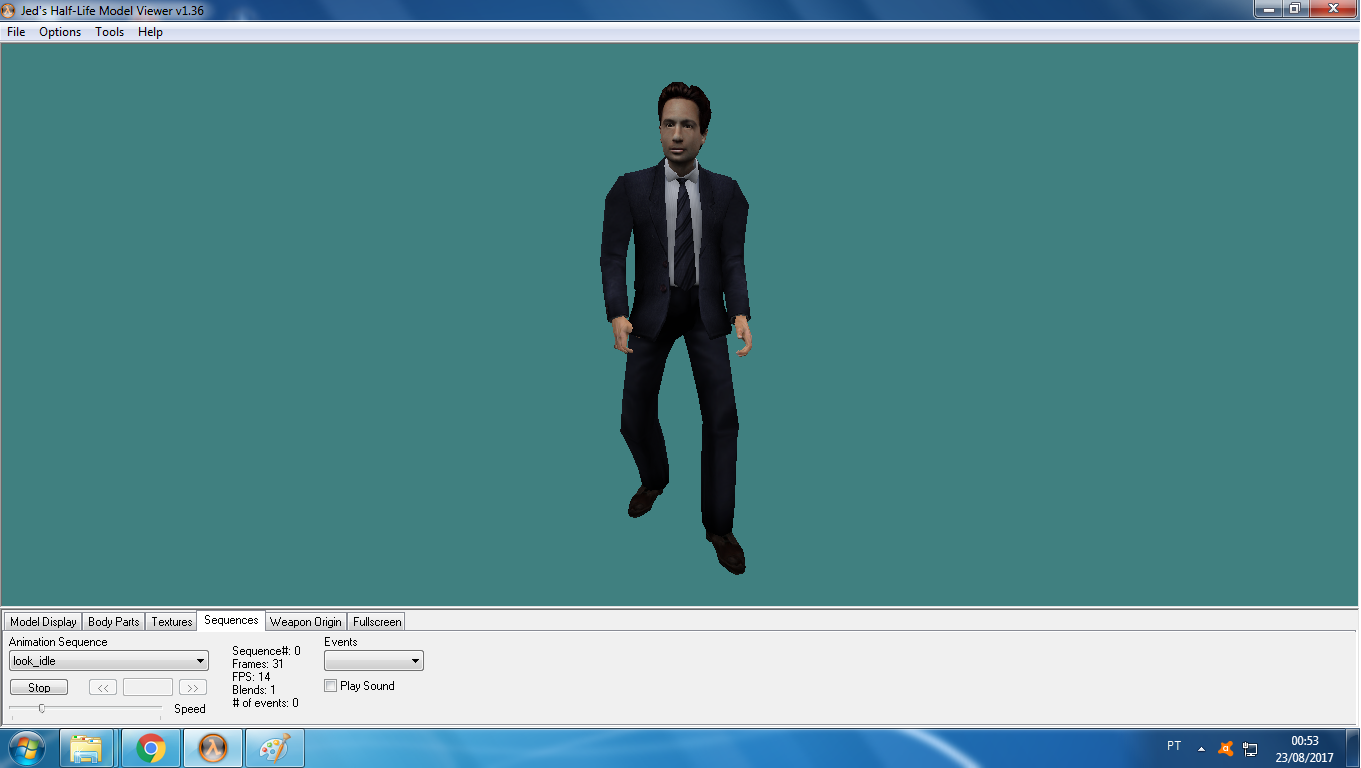
Task: Open Windows Explorer from the taskbar
Action: (x=87, y=748)
